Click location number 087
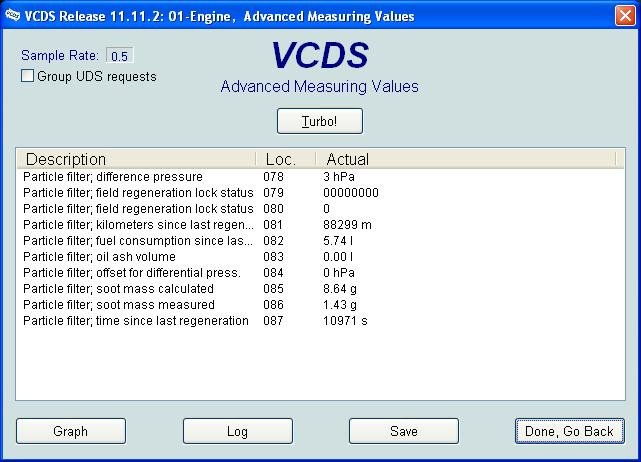 pyautogui.click(x=273, y=321)
